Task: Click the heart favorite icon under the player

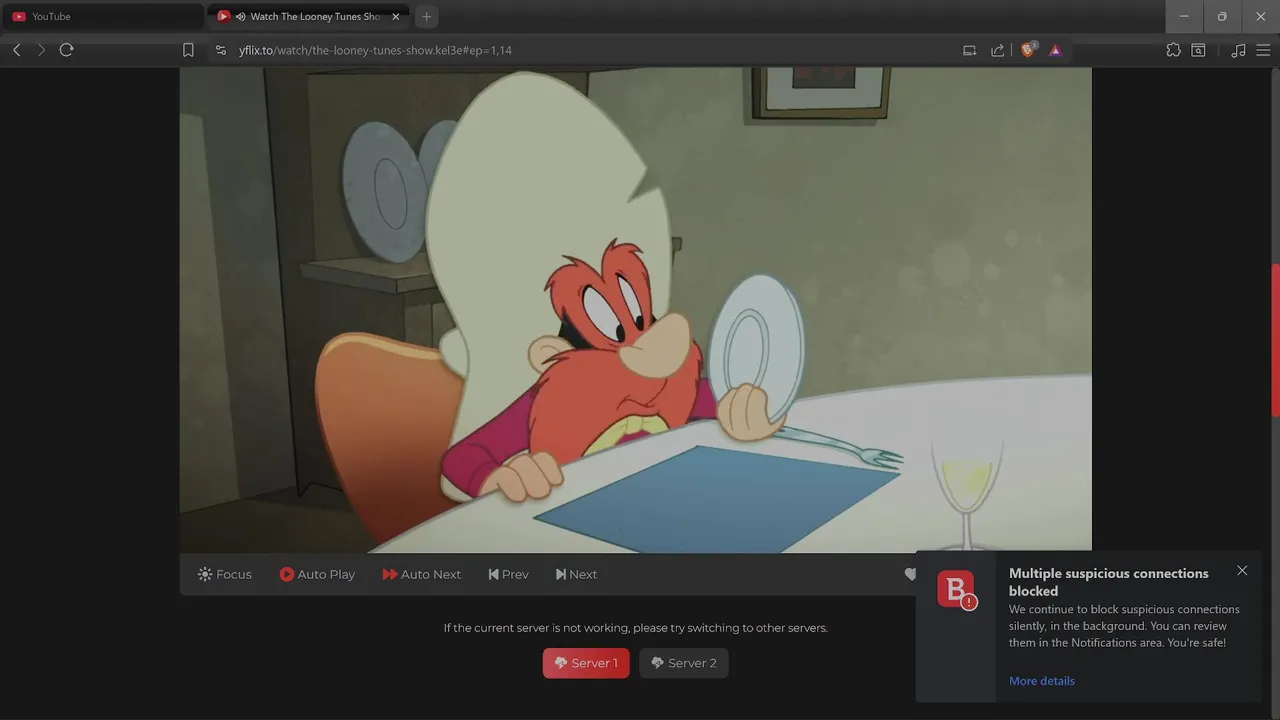Action: (910, 574)
